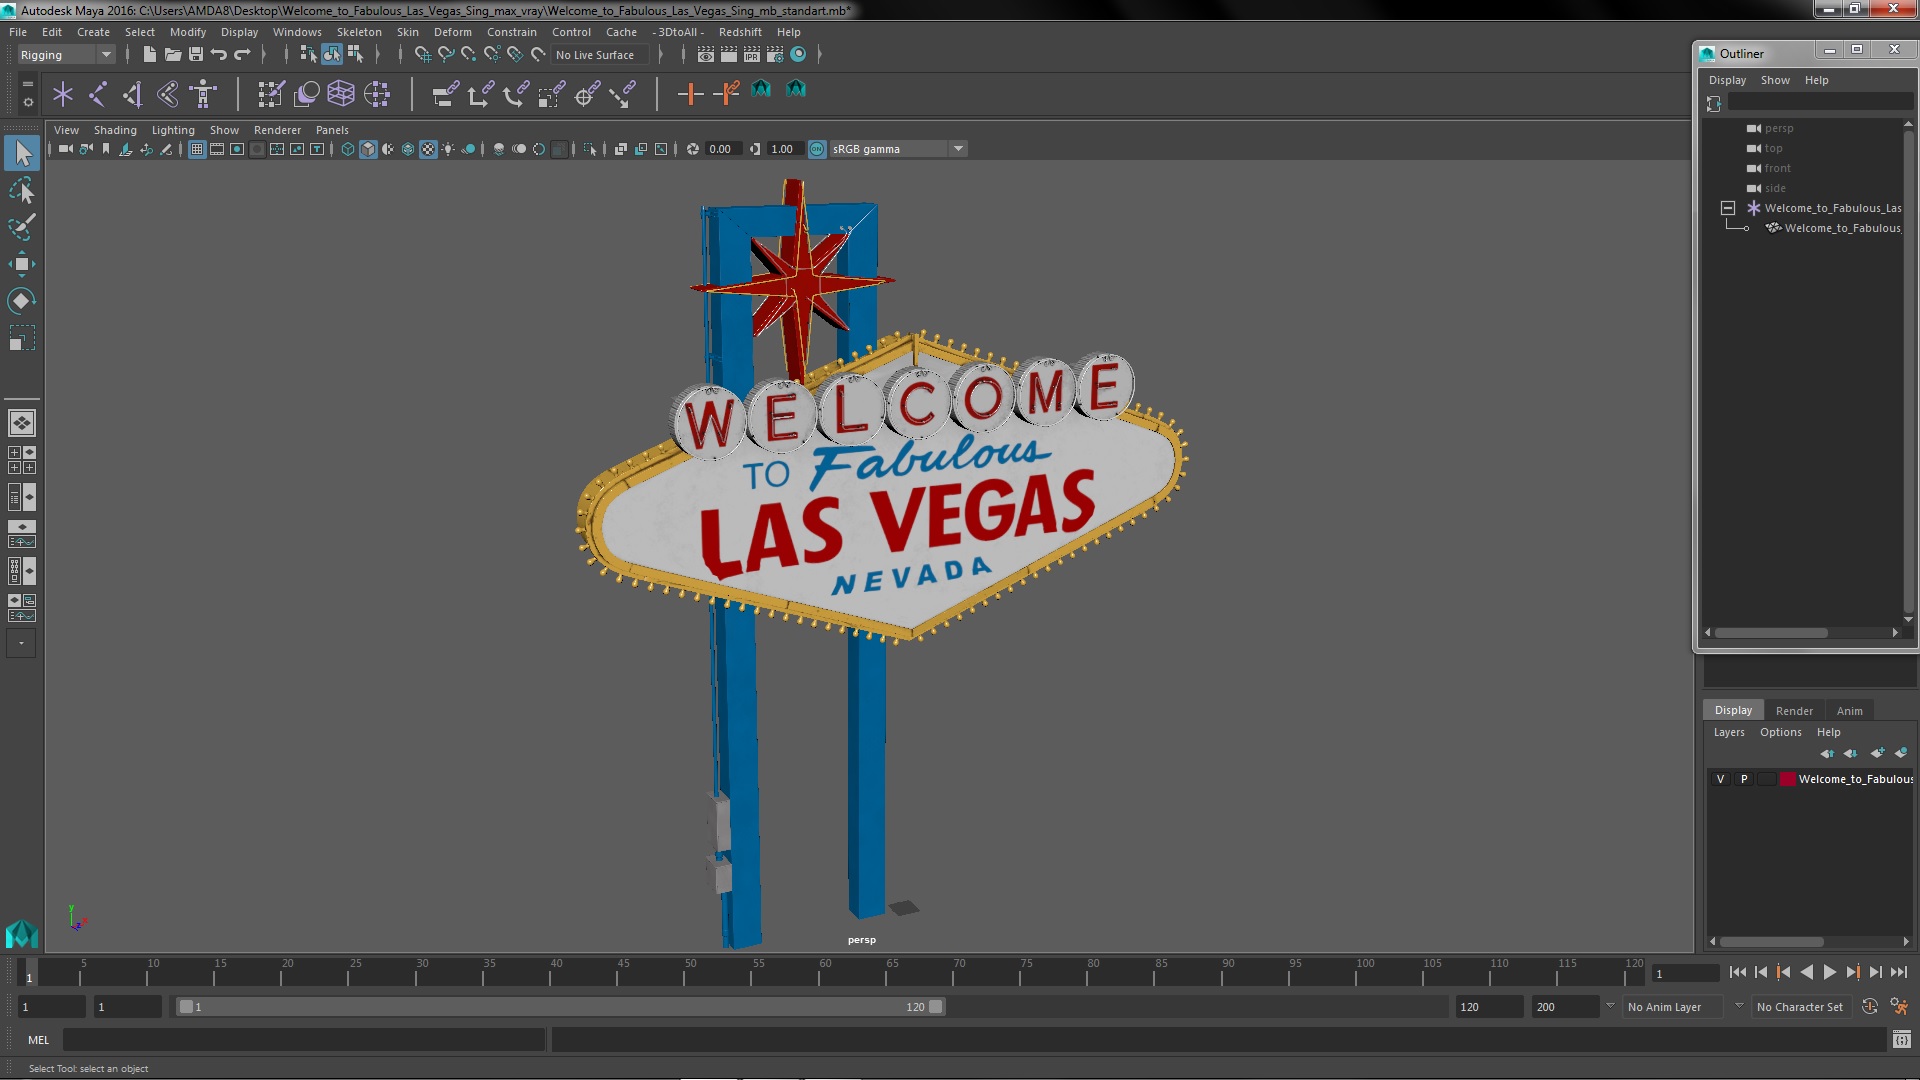Viewport: 1920px width, 1080px height.
Task: Start IPR render icon
Action: click(x=752, y=55)
